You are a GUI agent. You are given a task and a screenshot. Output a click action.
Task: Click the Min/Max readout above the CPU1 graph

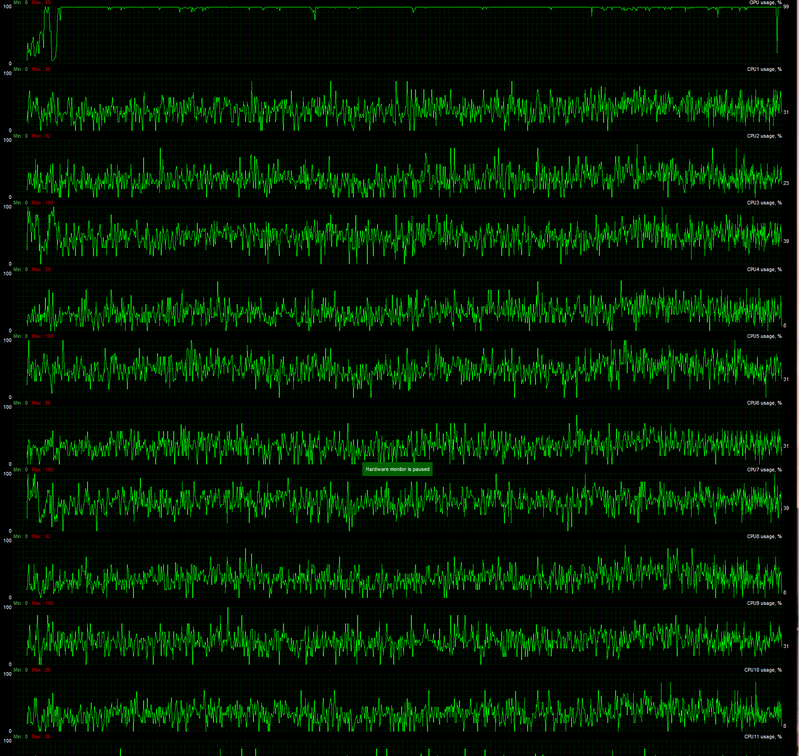(32, 69)
